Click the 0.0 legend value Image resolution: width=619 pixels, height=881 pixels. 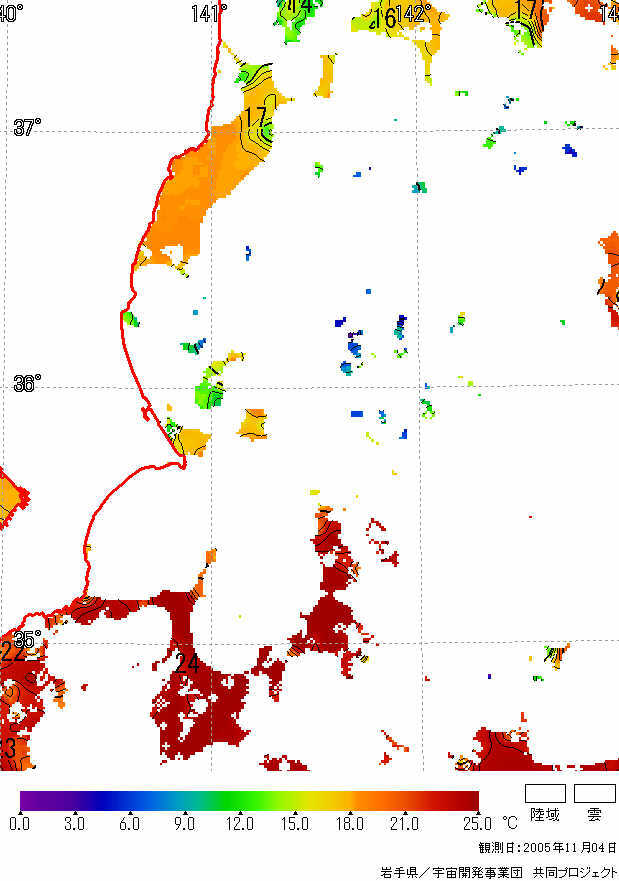click(20, 824)
